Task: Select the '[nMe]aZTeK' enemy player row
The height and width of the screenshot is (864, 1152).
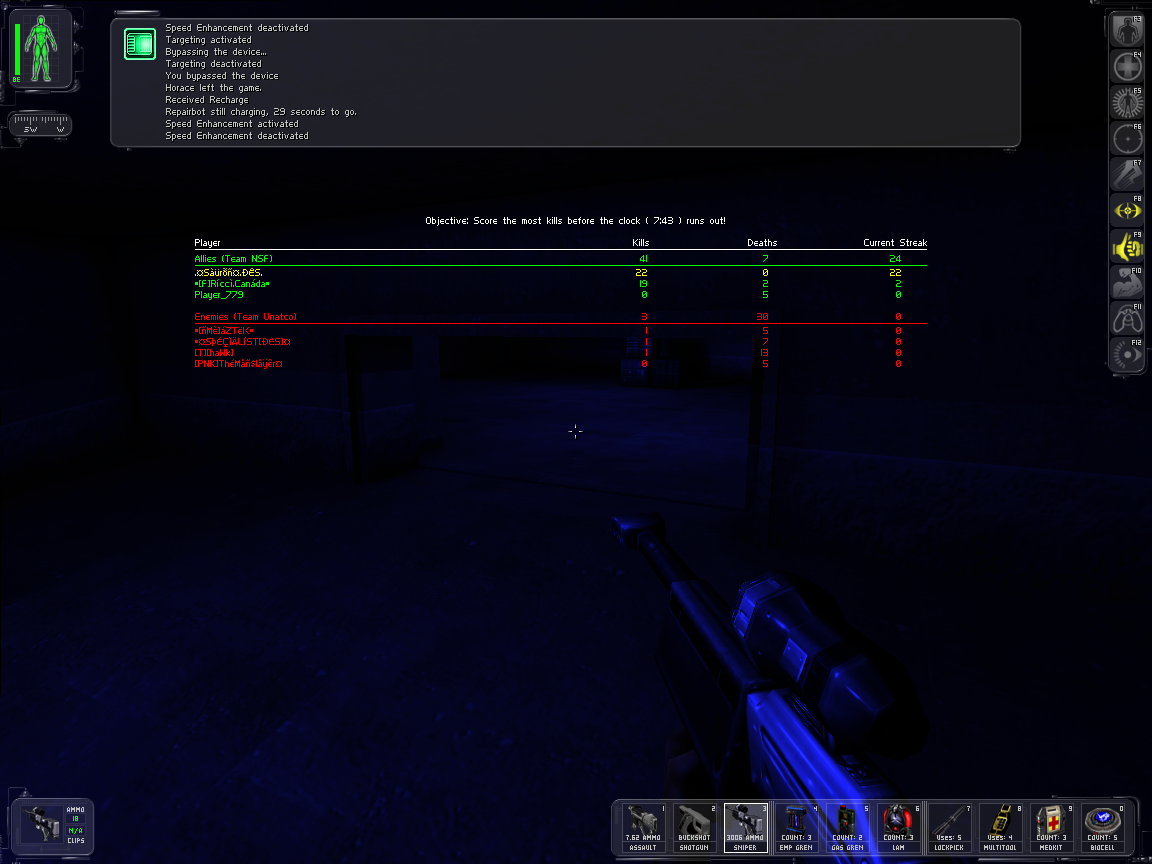Action: coord(561,331)
